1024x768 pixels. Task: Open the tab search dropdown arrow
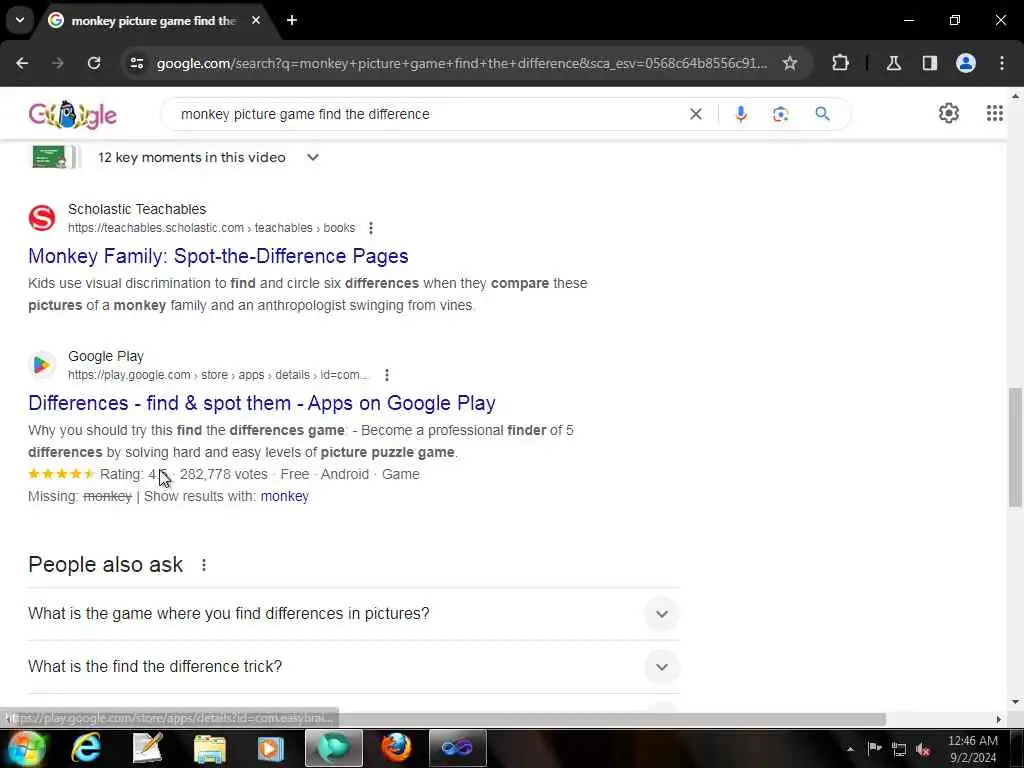click(x=20, y=20)
